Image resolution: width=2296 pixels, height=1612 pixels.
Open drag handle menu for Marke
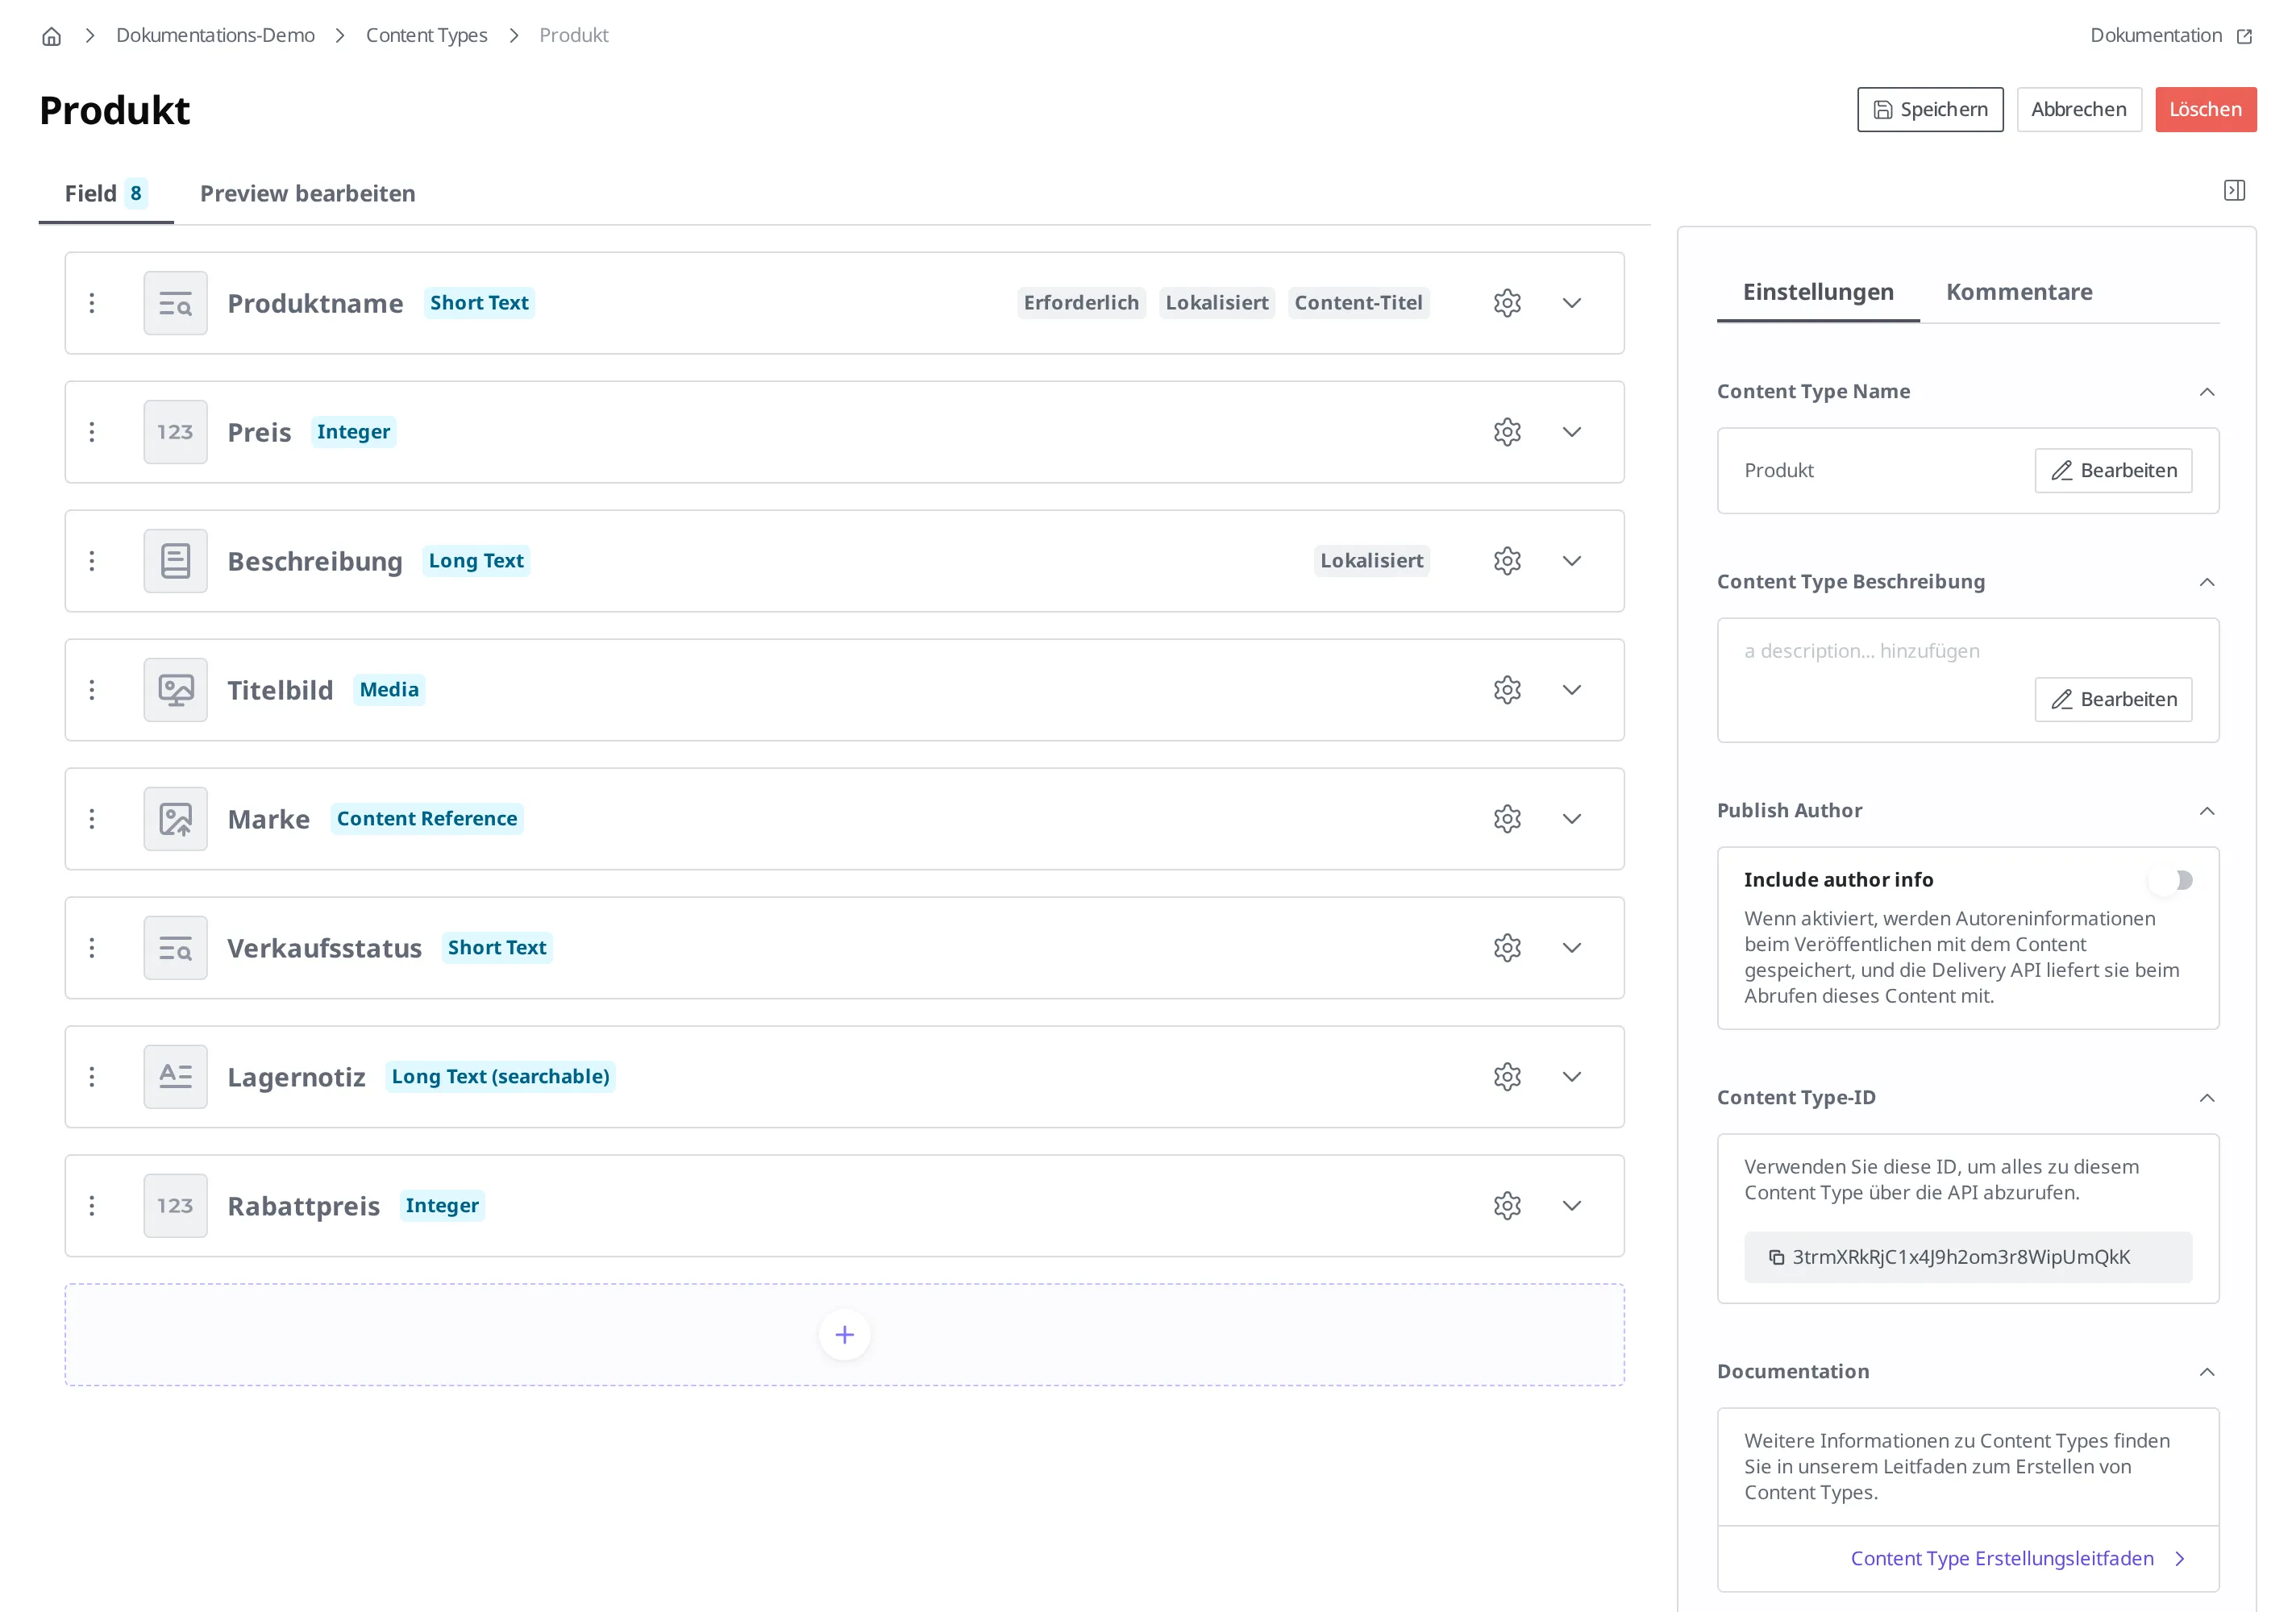92,819
